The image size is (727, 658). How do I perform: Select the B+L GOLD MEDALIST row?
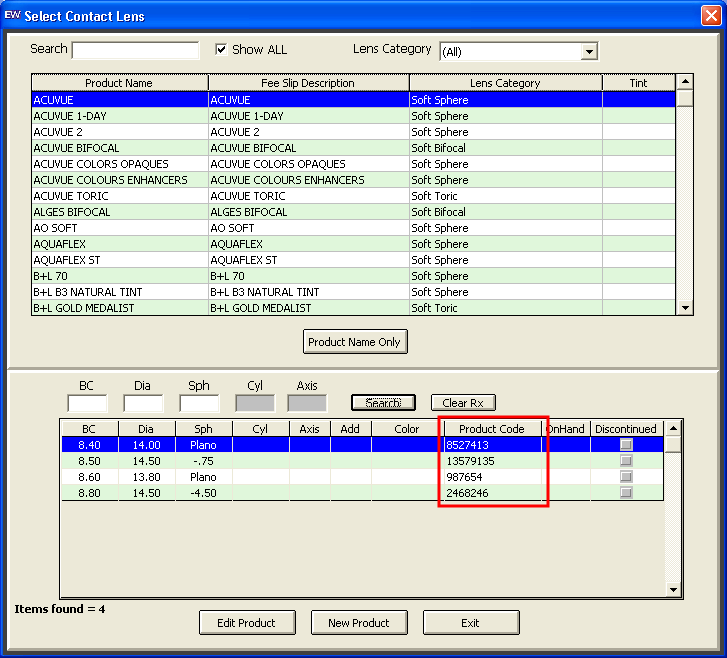click(x=353, y=308)
